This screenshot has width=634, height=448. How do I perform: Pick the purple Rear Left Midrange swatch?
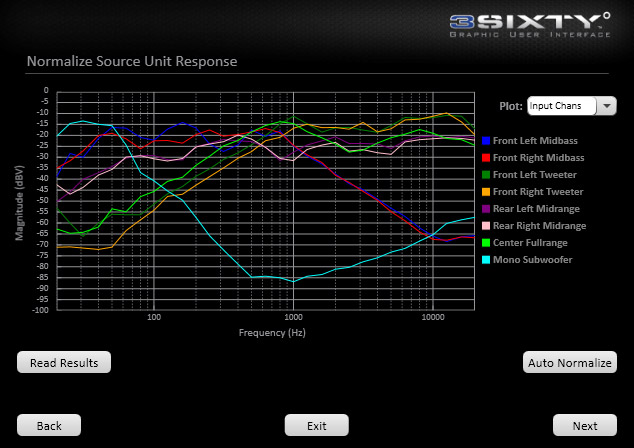(486, 209)
